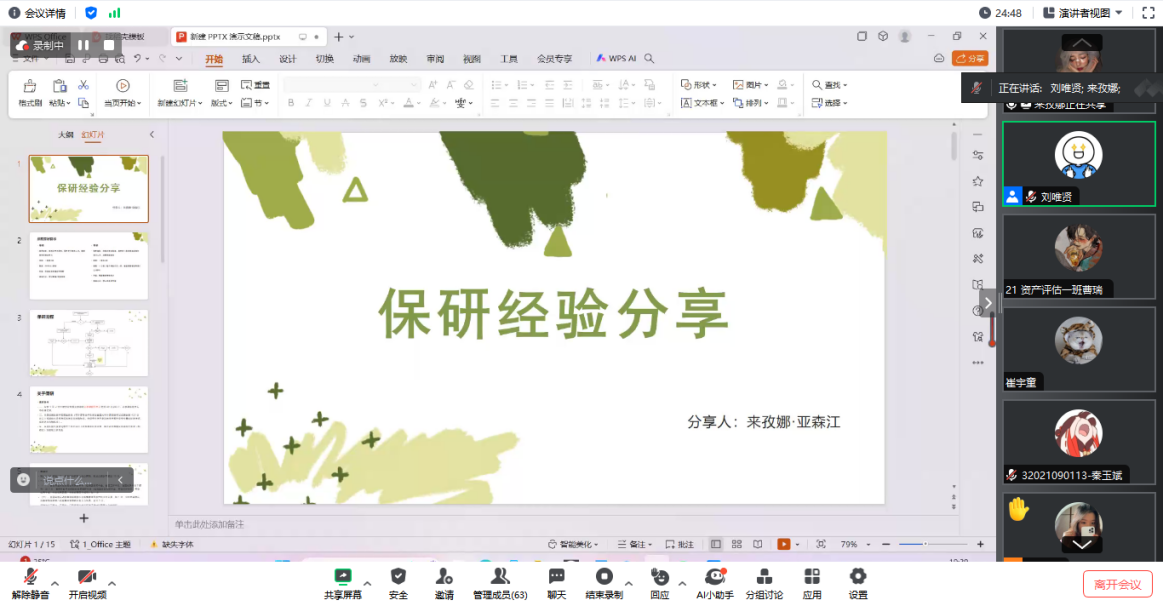Open the 回应 reactions icon
This screenshot has width=1163, height=606.
660,578
